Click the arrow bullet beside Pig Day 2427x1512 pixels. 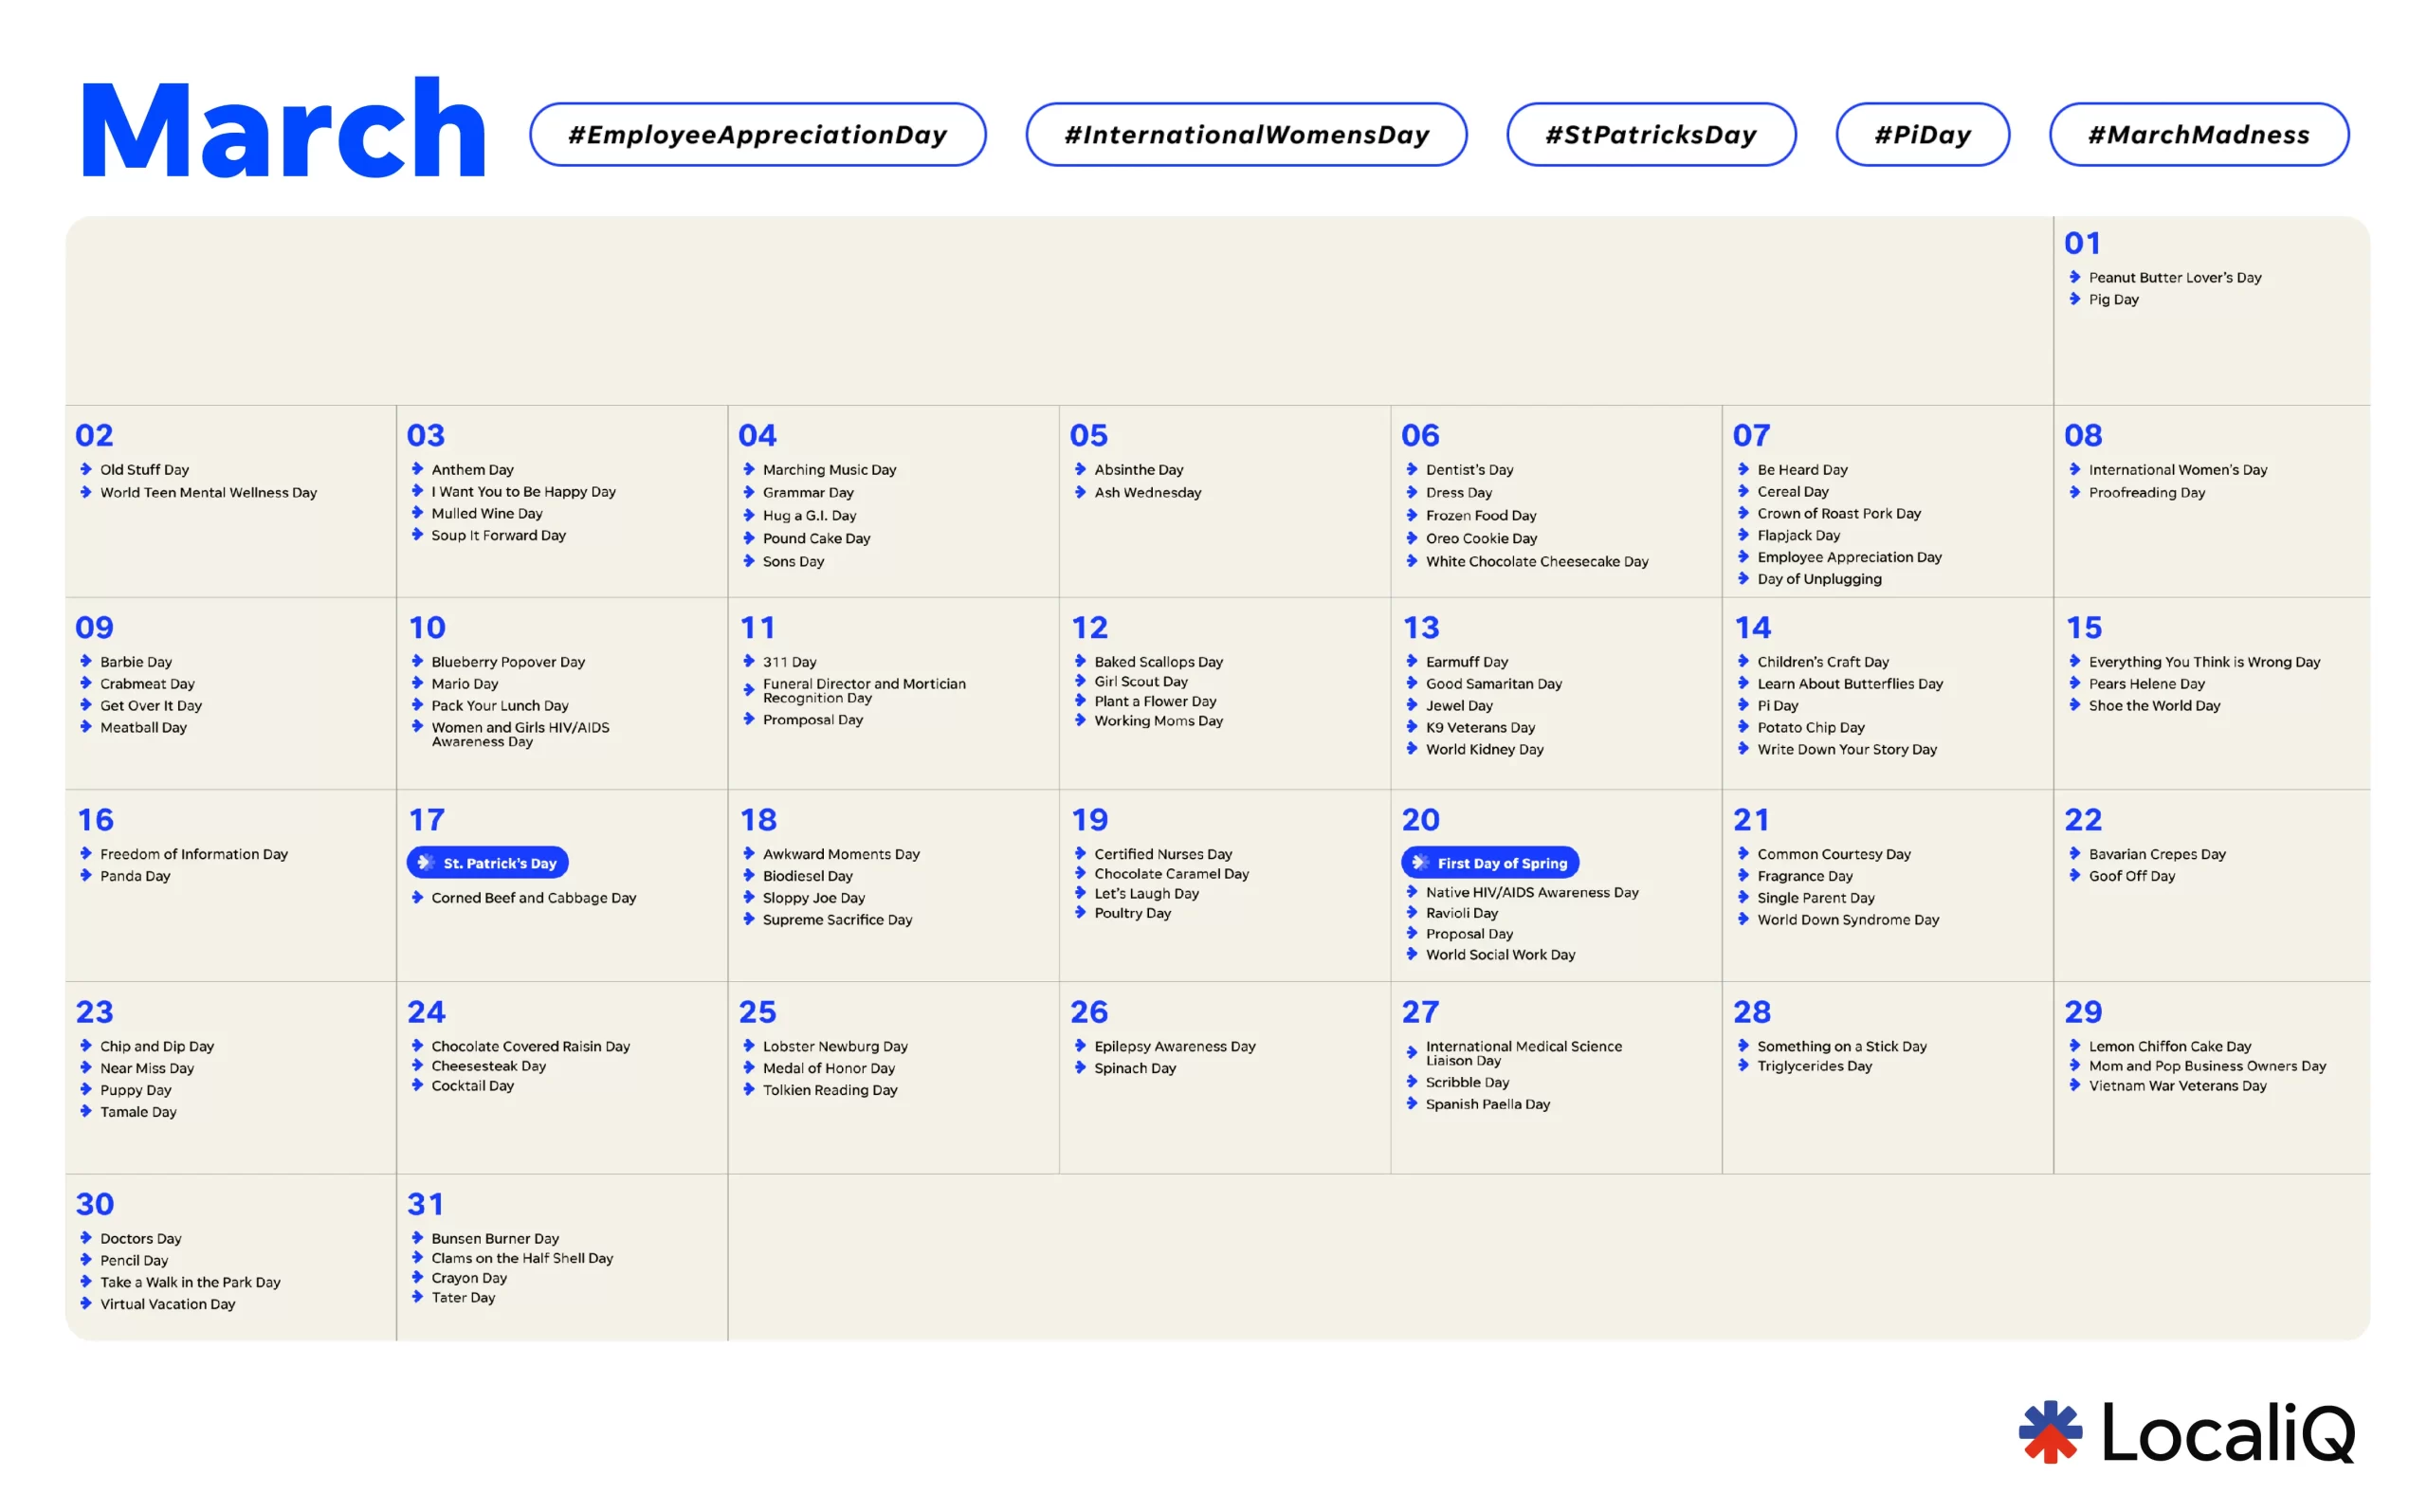pyautogui.click(x=2074, y=299)
